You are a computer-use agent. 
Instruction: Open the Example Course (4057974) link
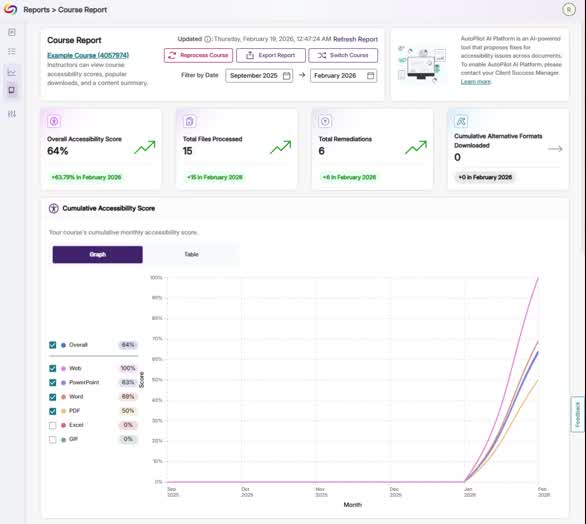click(88, 55)
